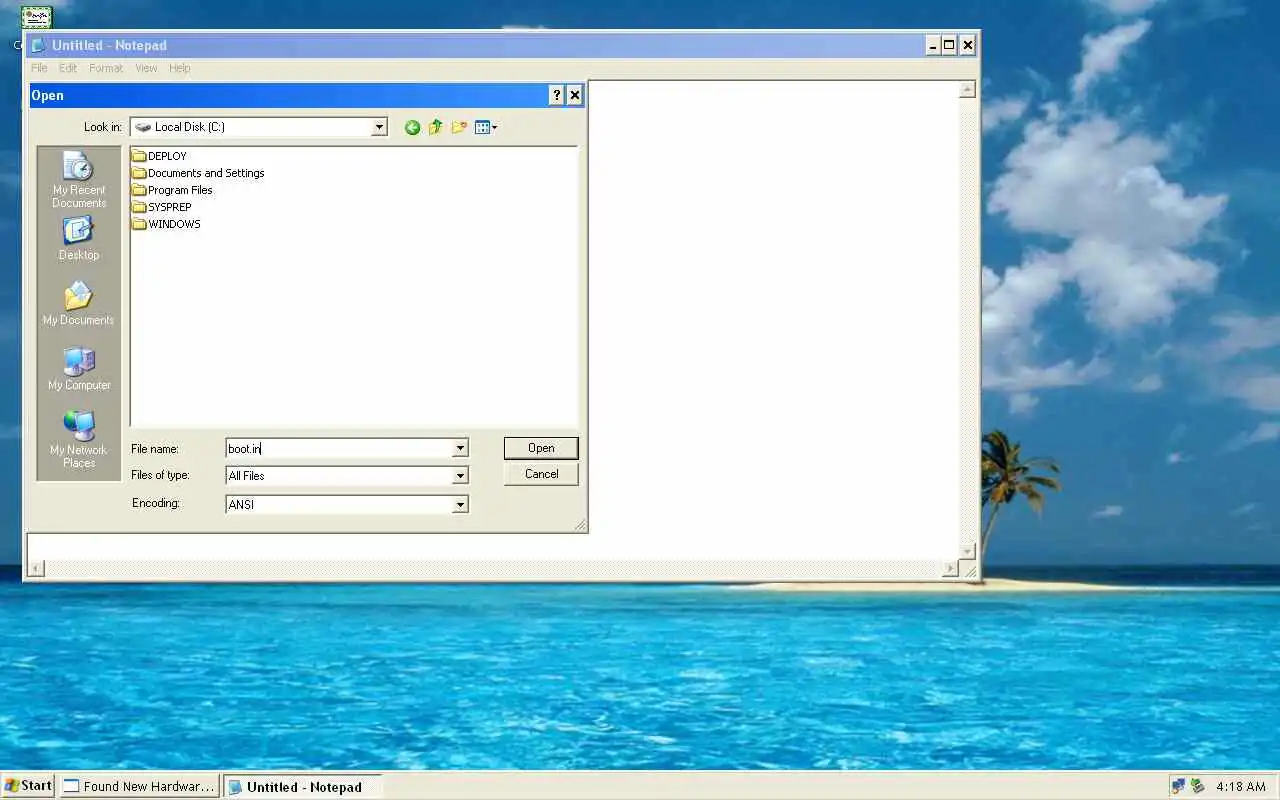This screenshot has height=800, width=1280.
Task: Minimize the Notepad window
Action: coord(932,45)
